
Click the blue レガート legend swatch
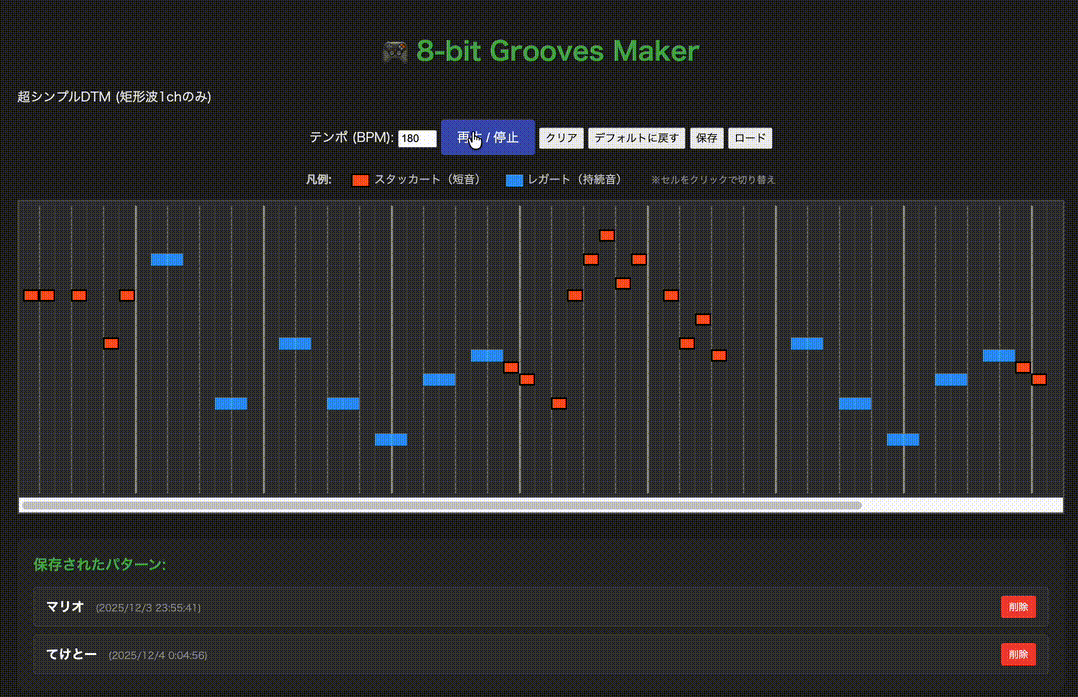click(x=514, y=180)
